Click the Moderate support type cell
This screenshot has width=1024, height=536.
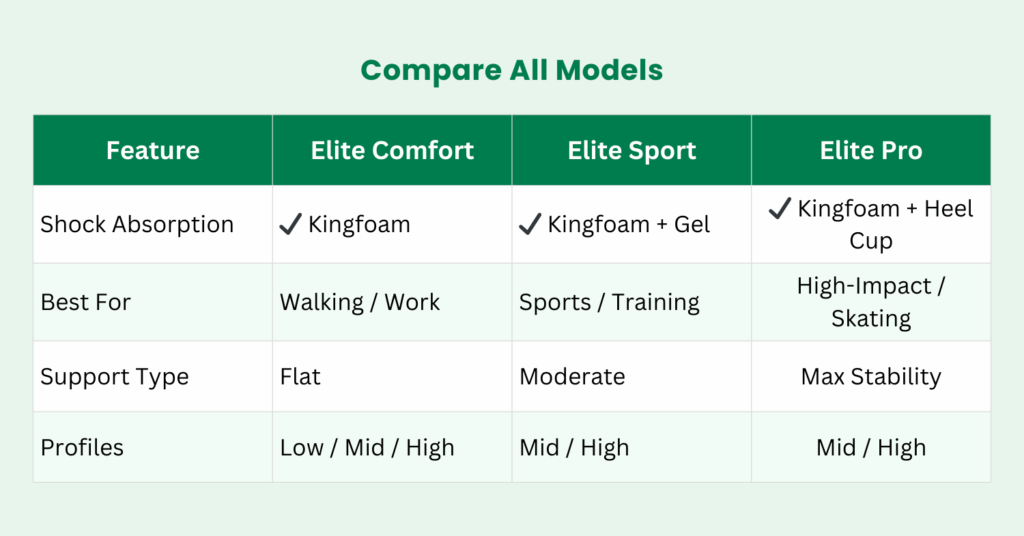point(572,377)
